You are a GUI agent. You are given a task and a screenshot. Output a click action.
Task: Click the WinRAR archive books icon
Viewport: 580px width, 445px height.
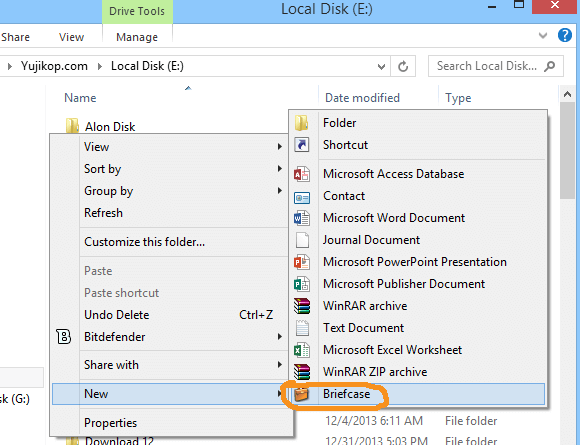[x=302, y=306]
